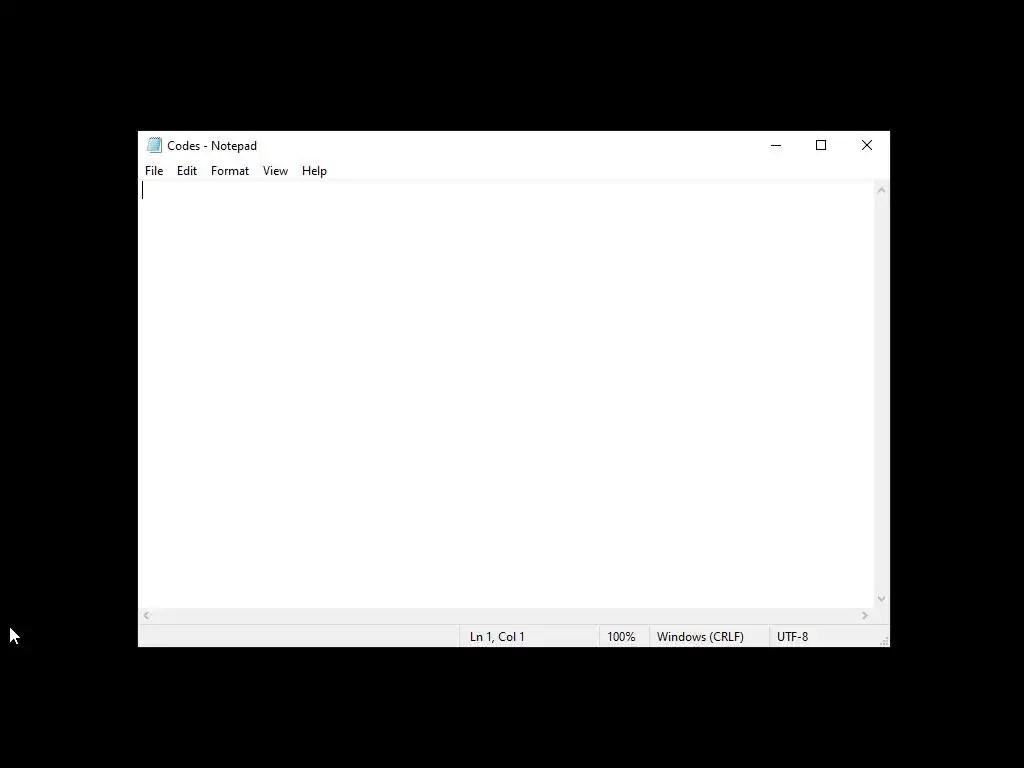The width and height of the screenshot is (1024, 768).
Task: Open the Format menu
Action: point(230,170)
